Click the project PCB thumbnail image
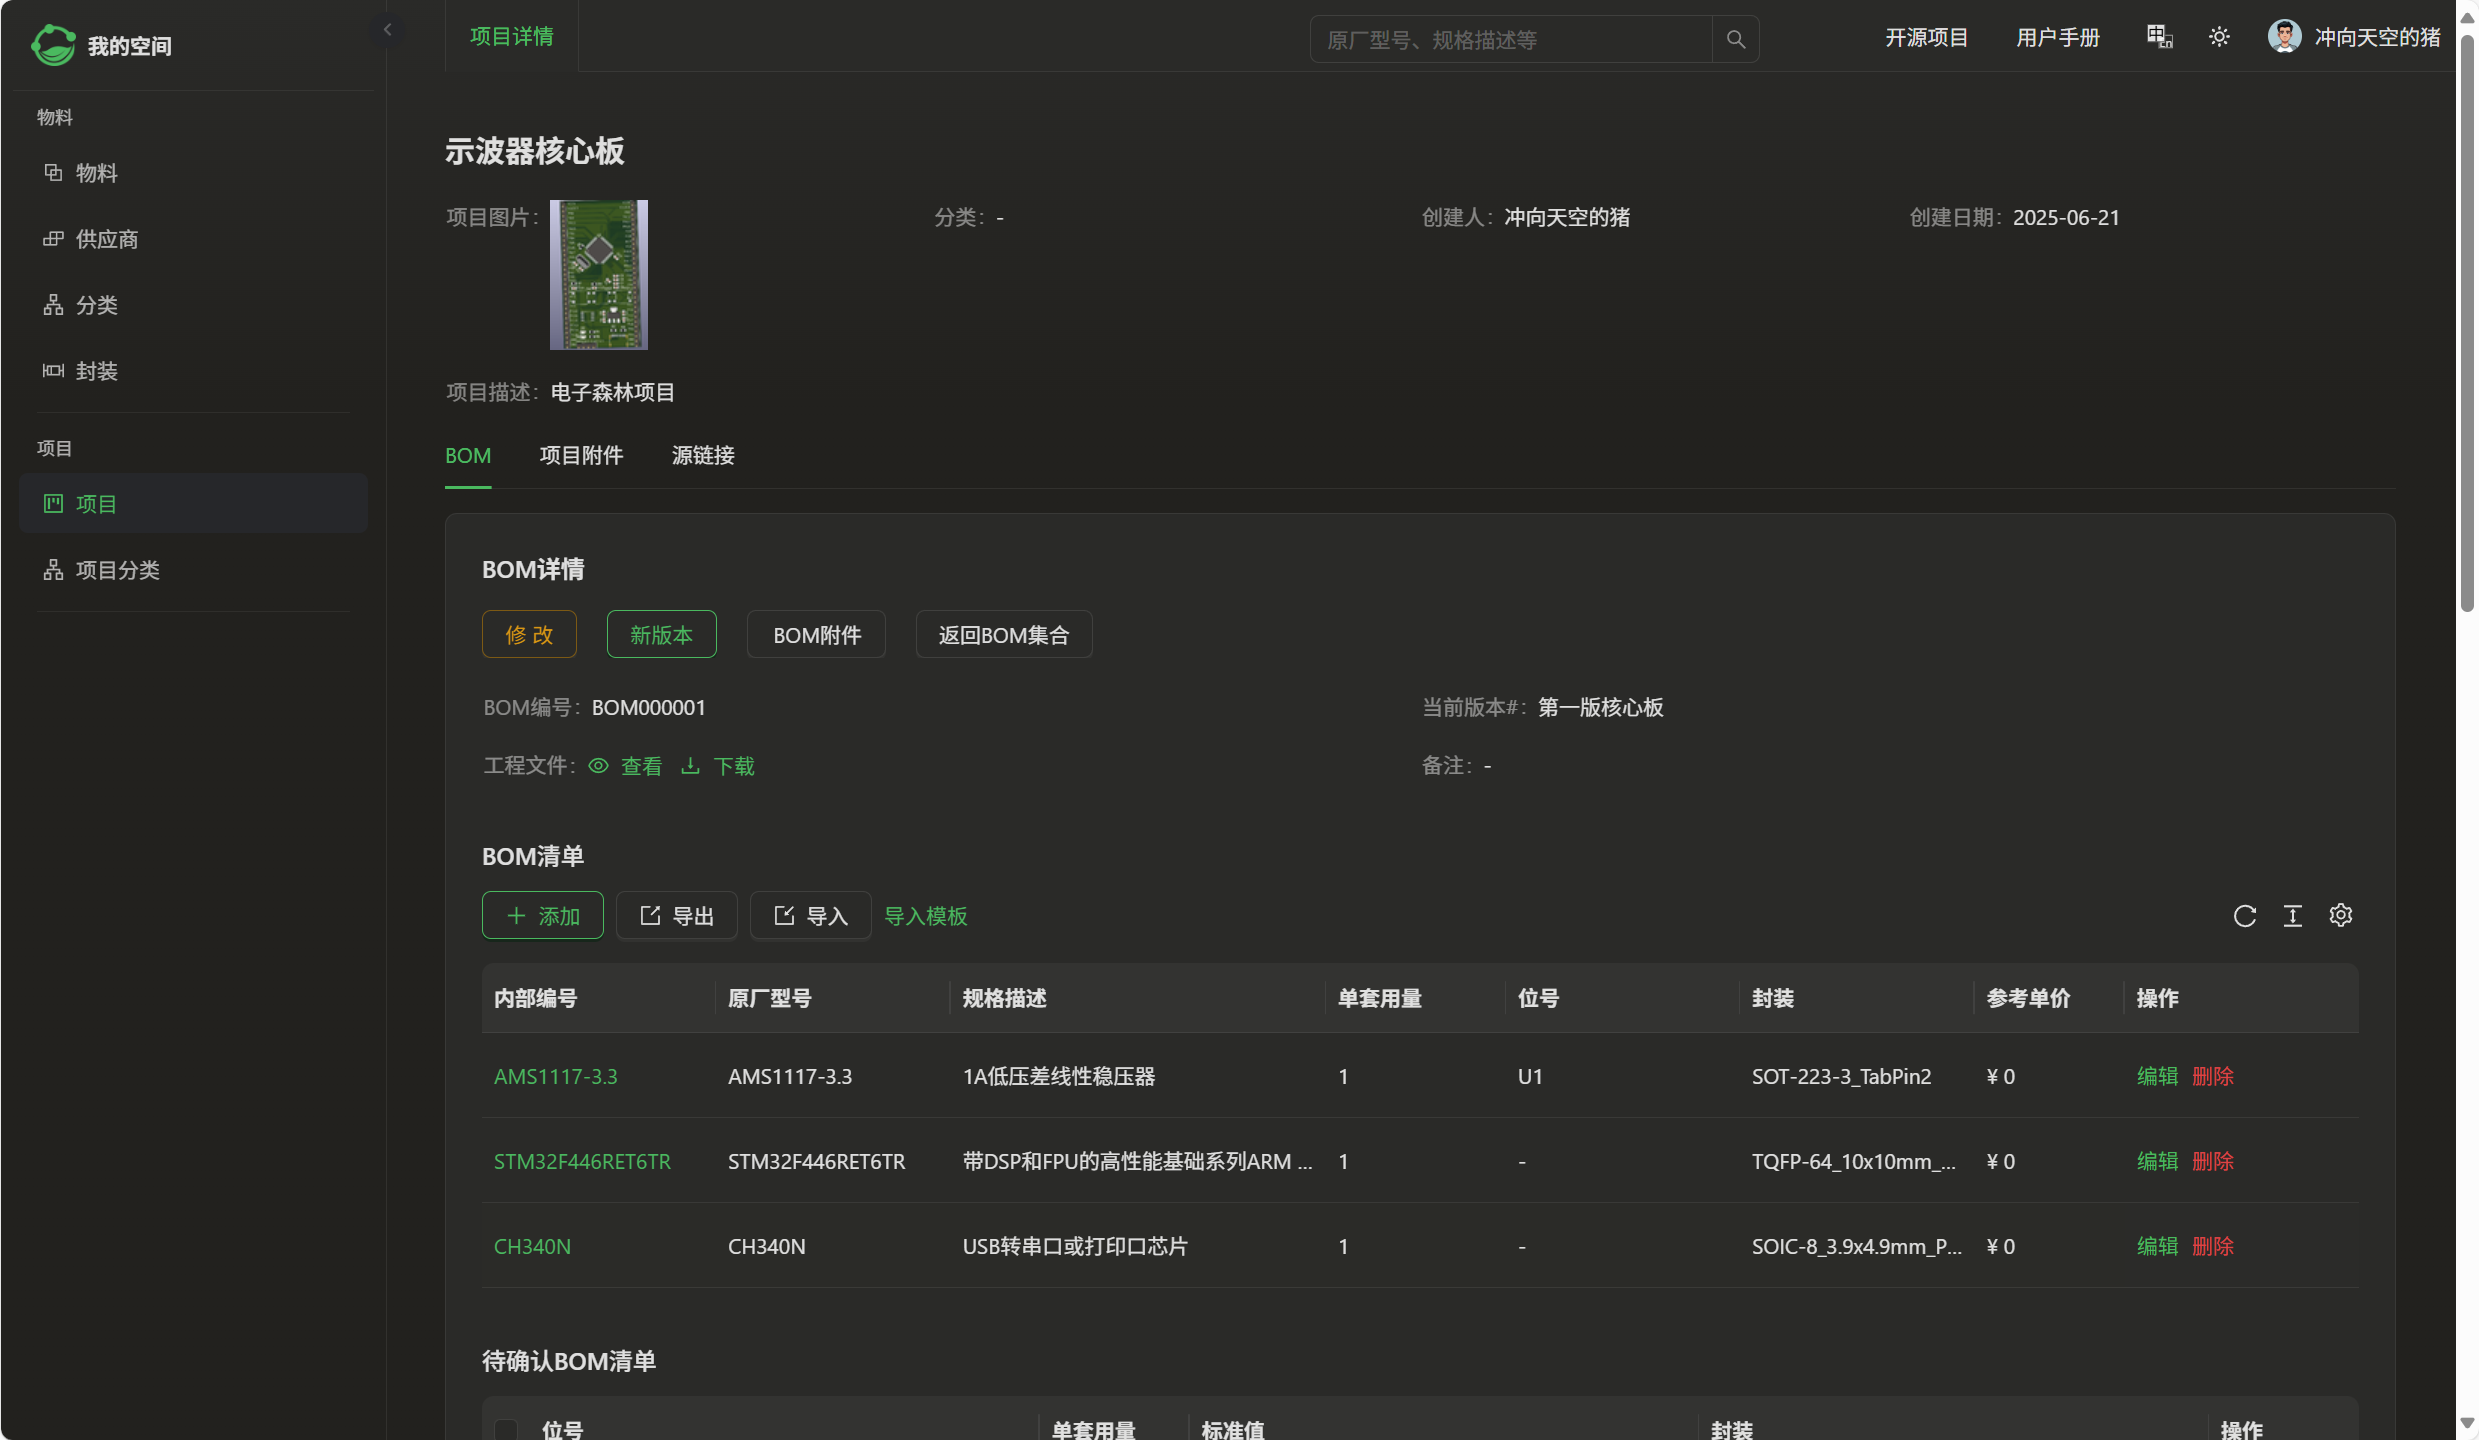 (598, 275)
